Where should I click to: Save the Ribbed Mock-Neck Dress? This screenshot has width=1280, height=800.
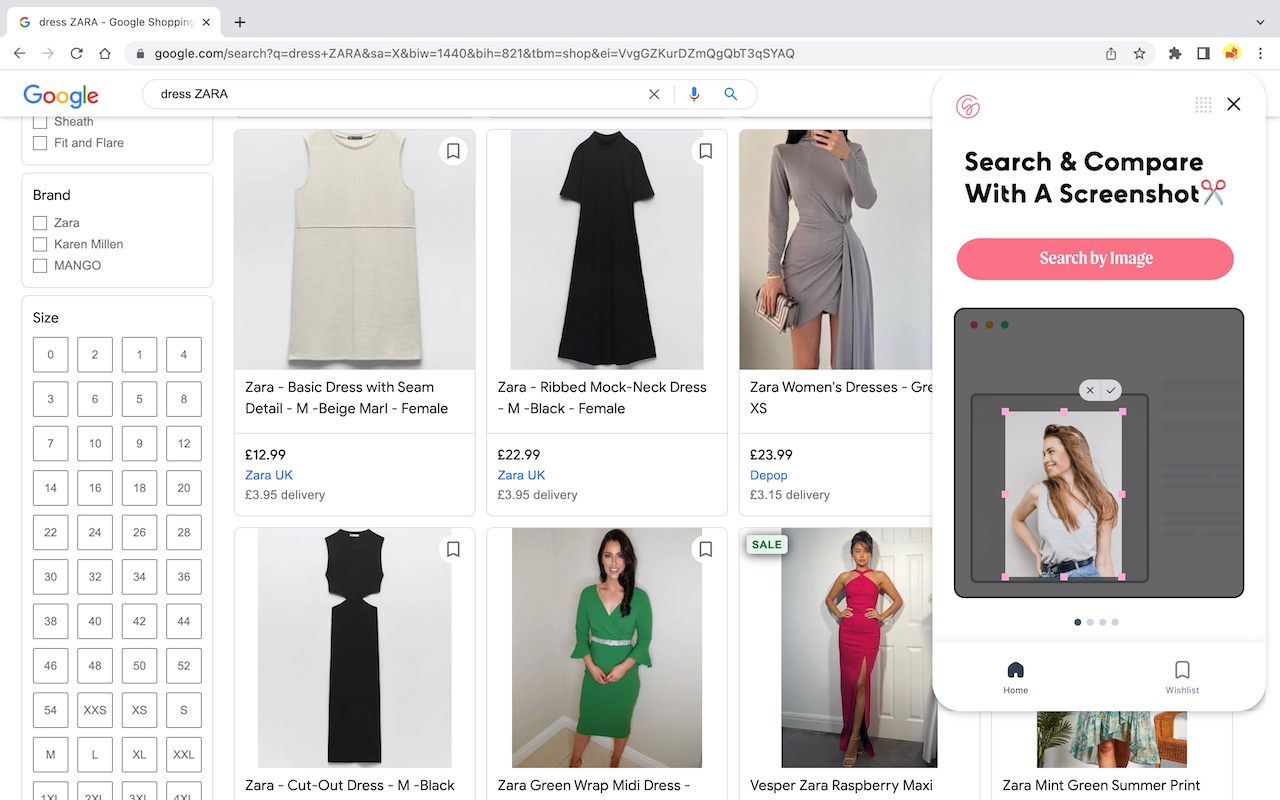[x=705, y=151]
